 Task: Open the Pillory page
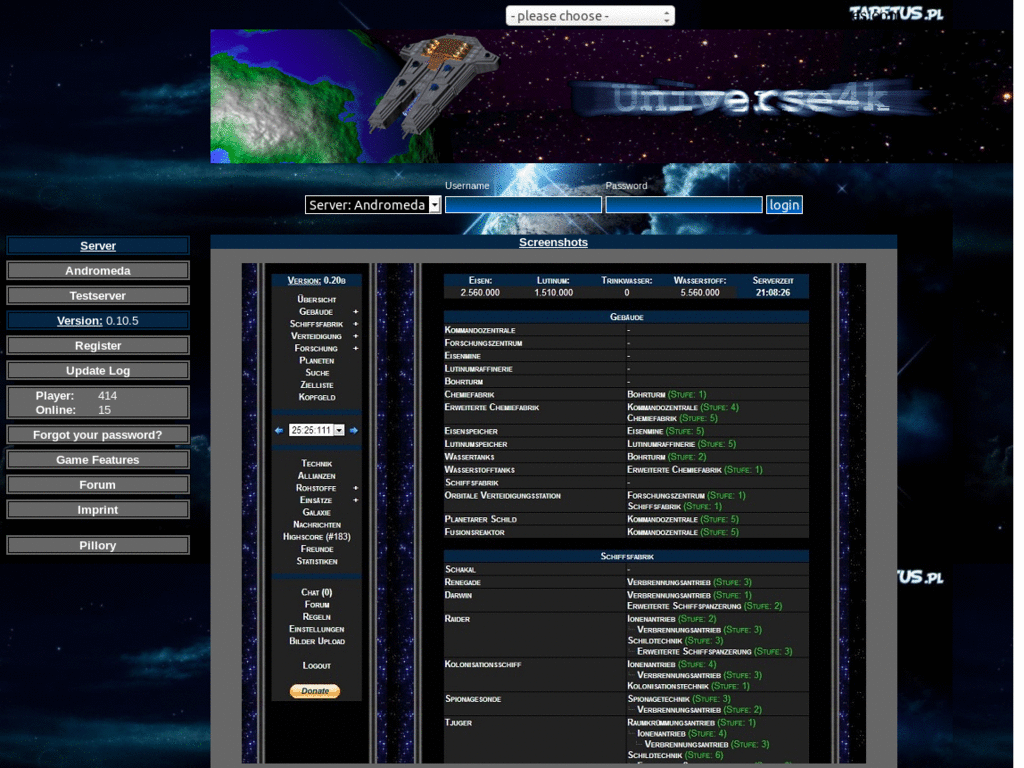98,545
